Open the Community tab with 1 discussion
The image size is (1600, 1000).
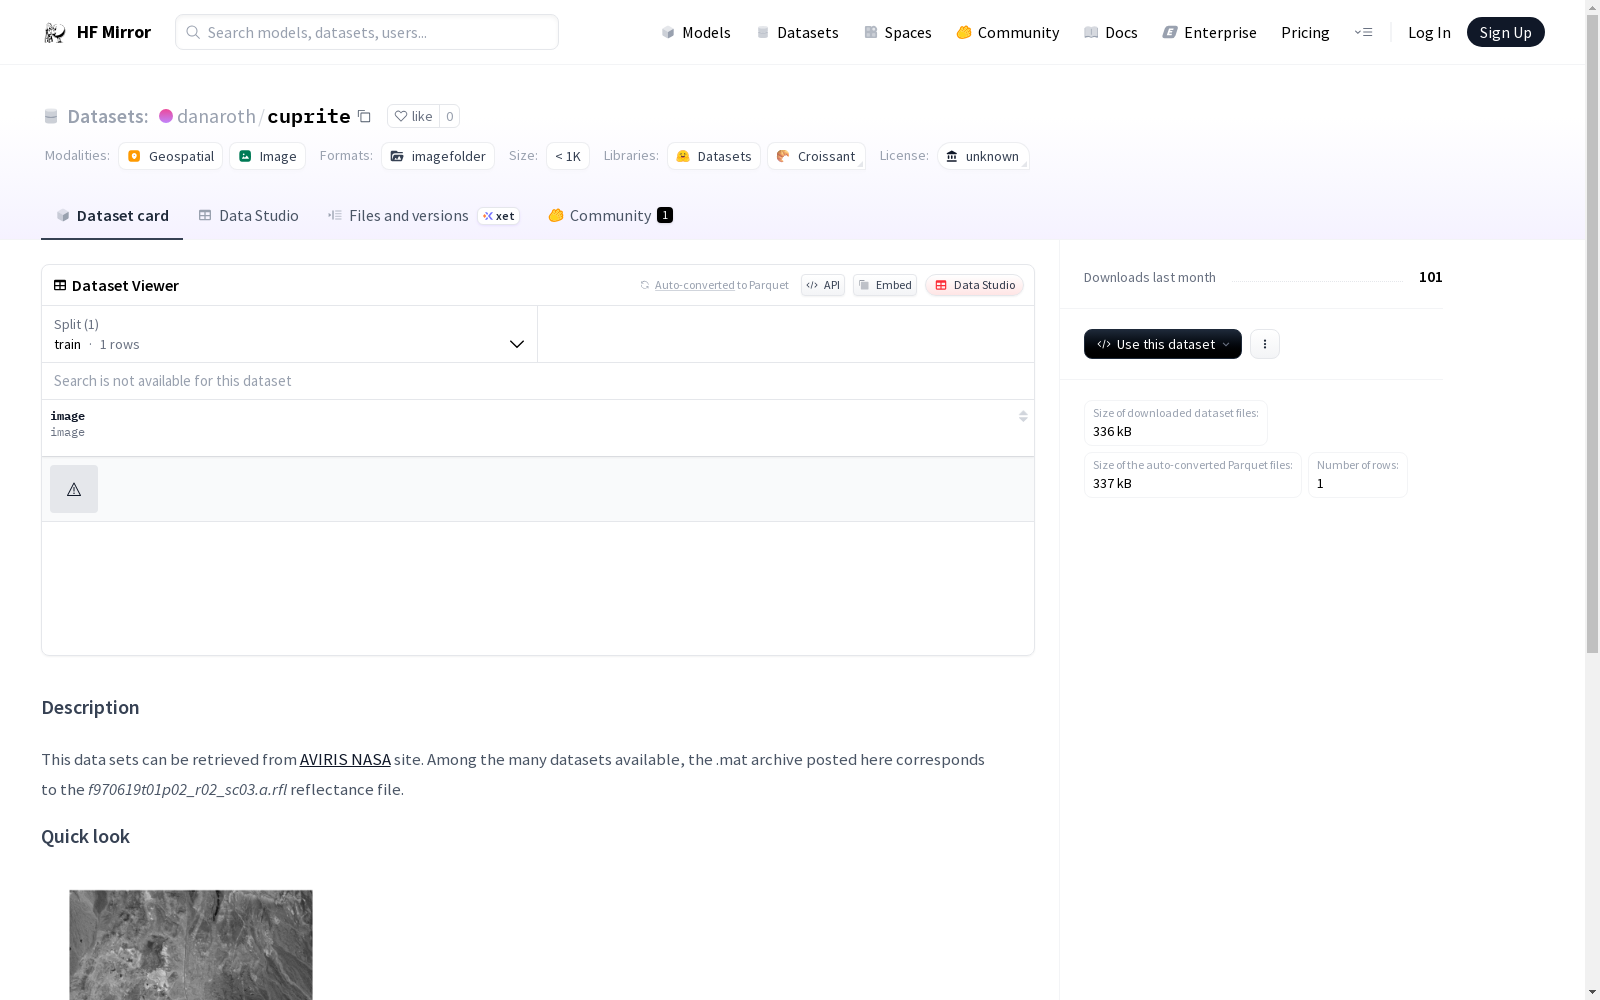[x=610, y=215]
